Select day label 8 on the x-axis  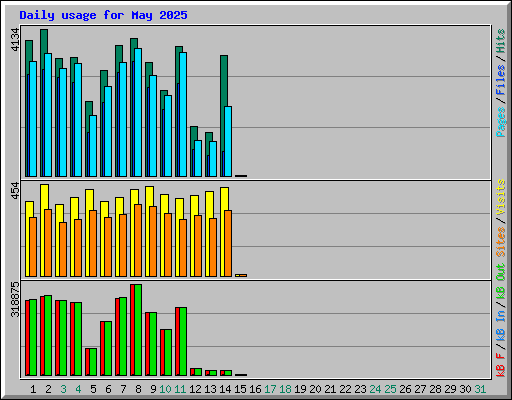(x=138, y=389)
